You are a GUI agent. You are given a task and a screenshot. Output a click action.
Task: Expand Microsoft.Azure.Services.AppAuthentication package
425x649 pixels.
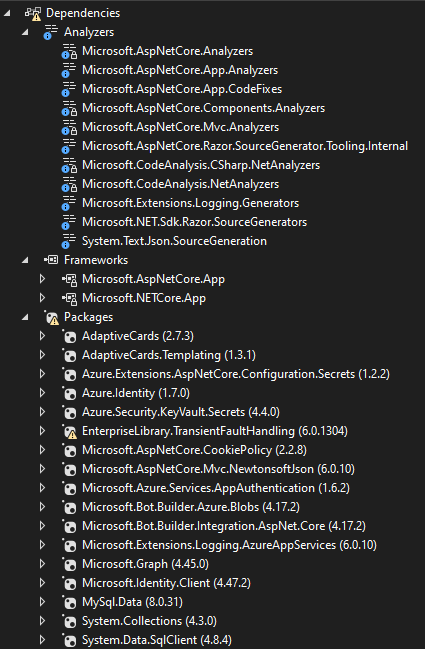pos(42,488)
